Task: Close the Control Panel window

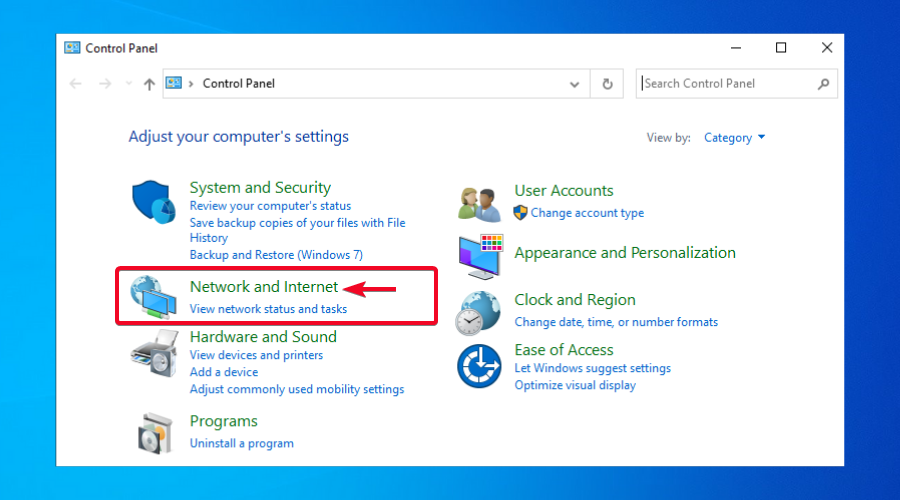Action: point(827,48)
